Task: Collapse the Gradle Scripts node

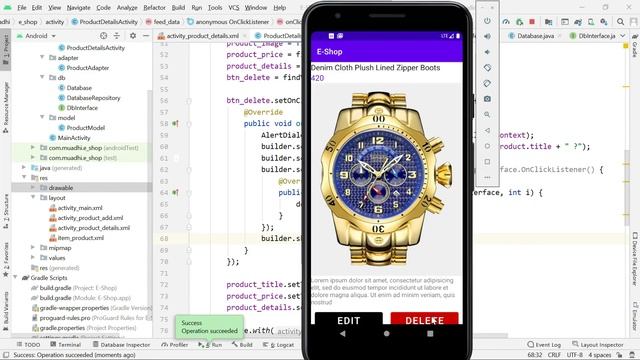Action: pyautogui.click(x=15, y=278)
